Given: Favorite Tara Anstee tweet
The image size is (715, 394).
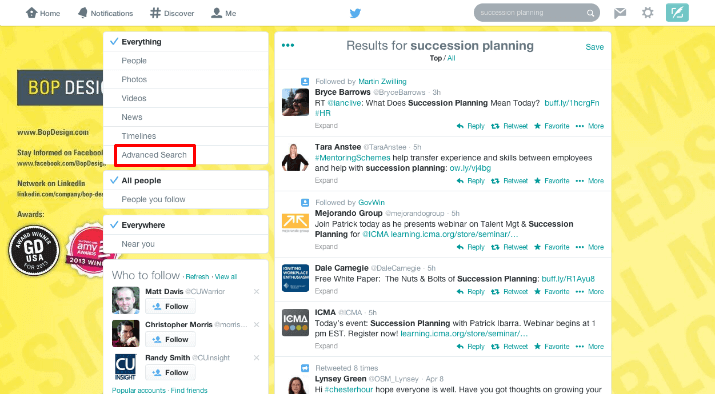Looking at the screenshot, I should 552,181.
